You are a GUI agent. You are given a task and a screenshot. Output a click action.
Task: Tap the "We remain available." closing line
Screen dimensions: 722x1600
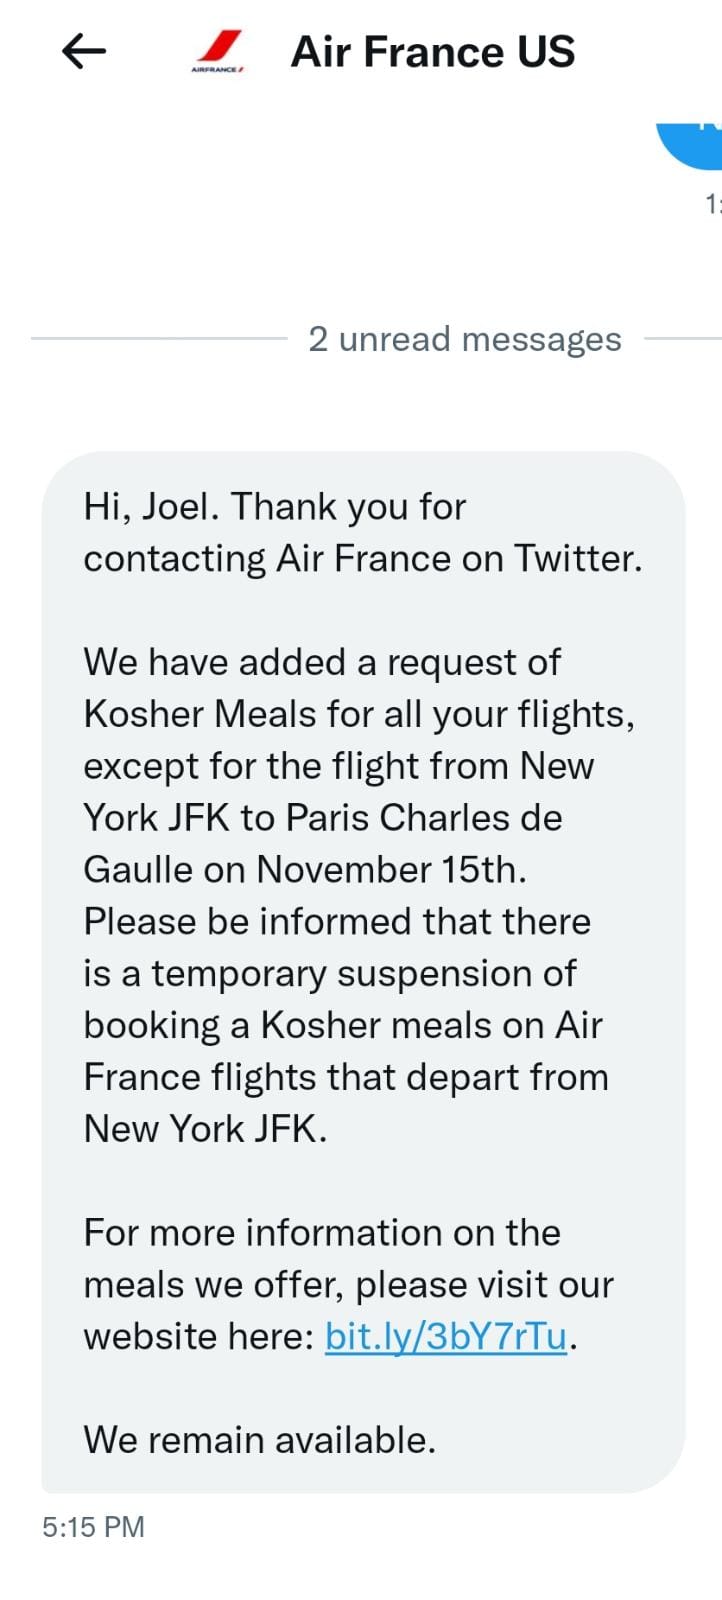coord(260,1440)
